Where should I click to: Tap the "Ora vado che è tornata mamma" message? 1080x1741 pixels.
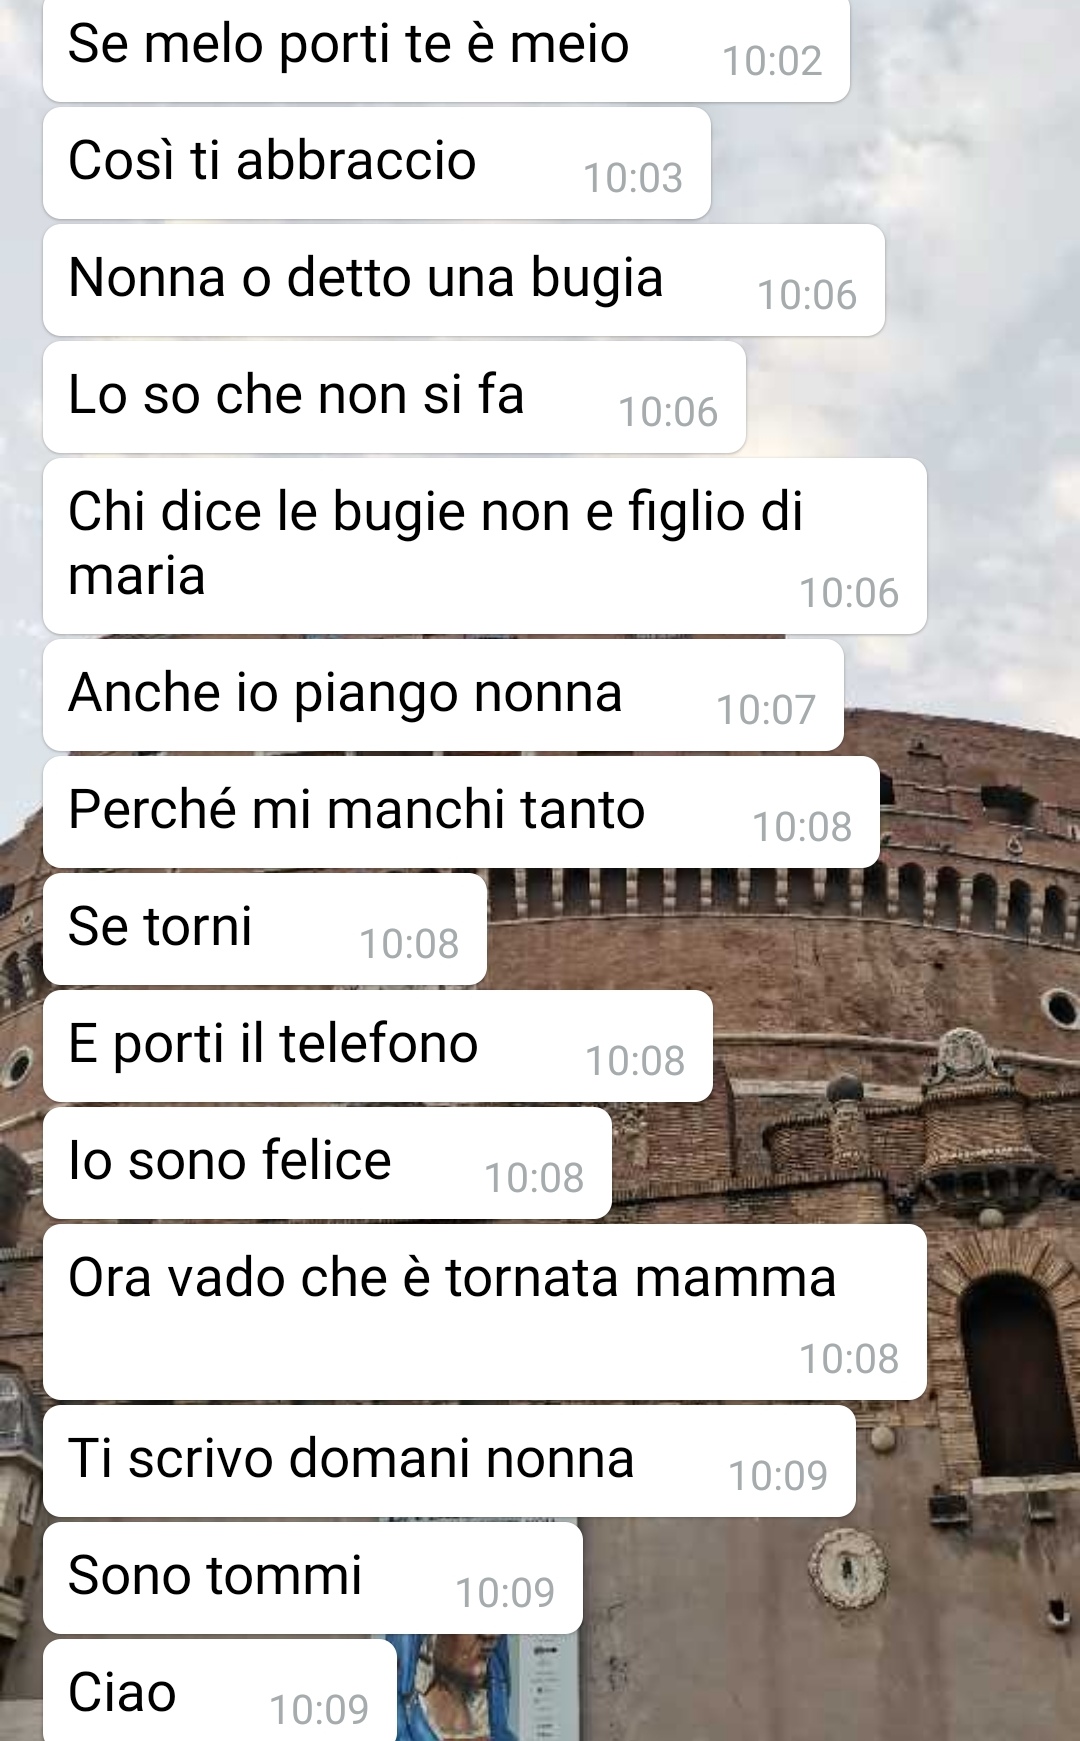[485, 1312]
